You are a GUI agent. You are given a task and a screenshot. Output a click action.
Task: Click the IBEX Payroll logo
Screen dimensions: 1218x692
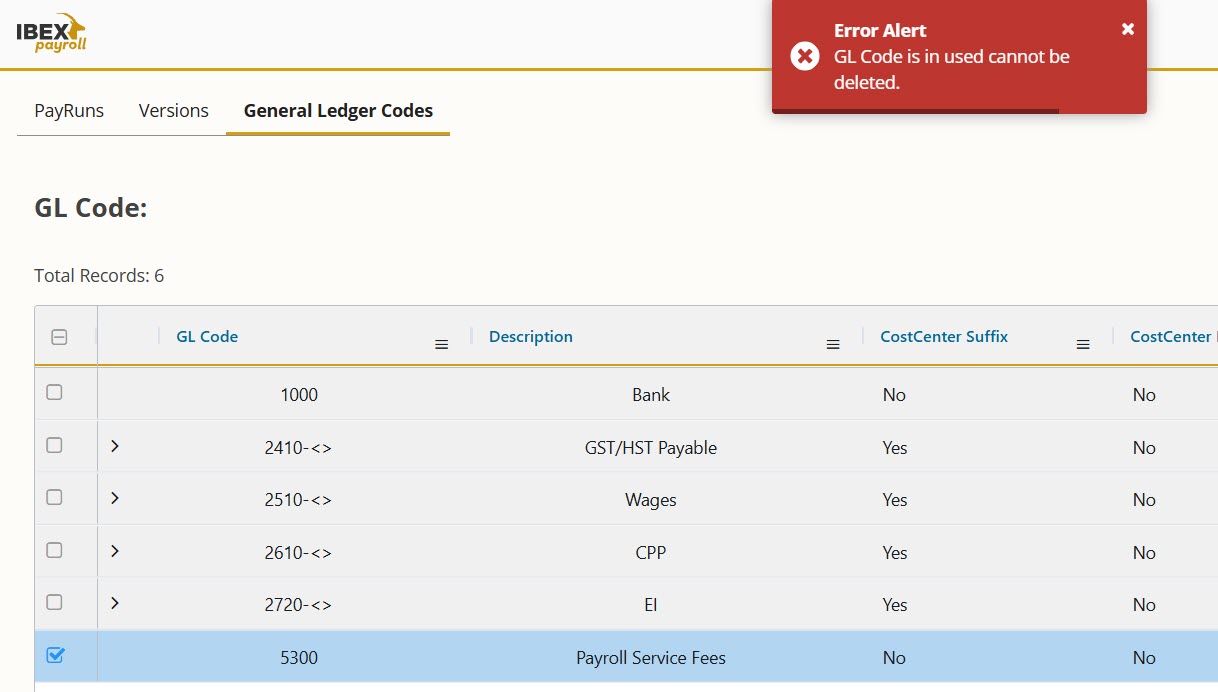pos(51,32)
